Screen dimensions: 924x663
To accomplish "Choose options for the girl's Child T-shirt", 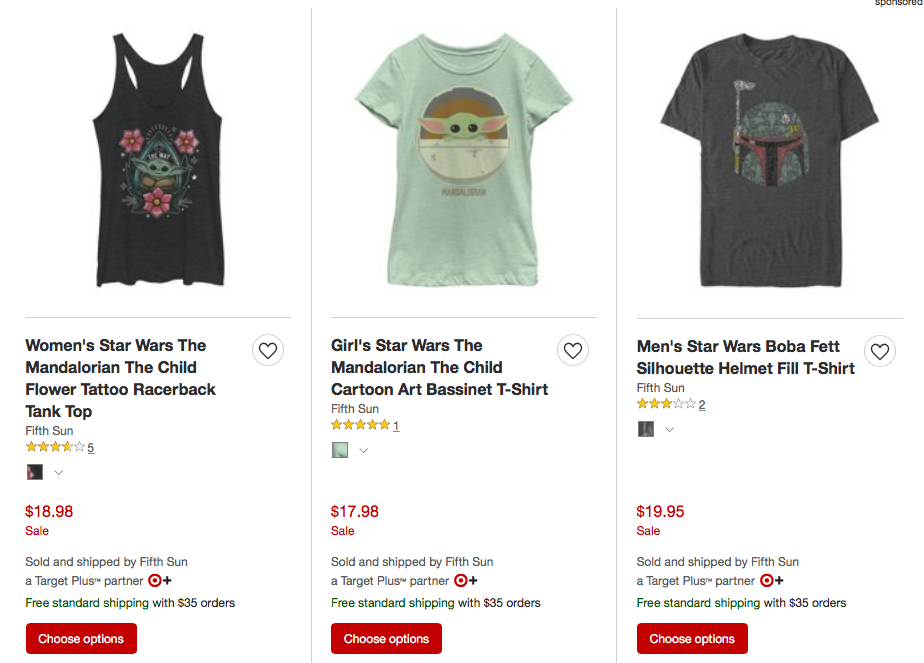I will 386,638.
